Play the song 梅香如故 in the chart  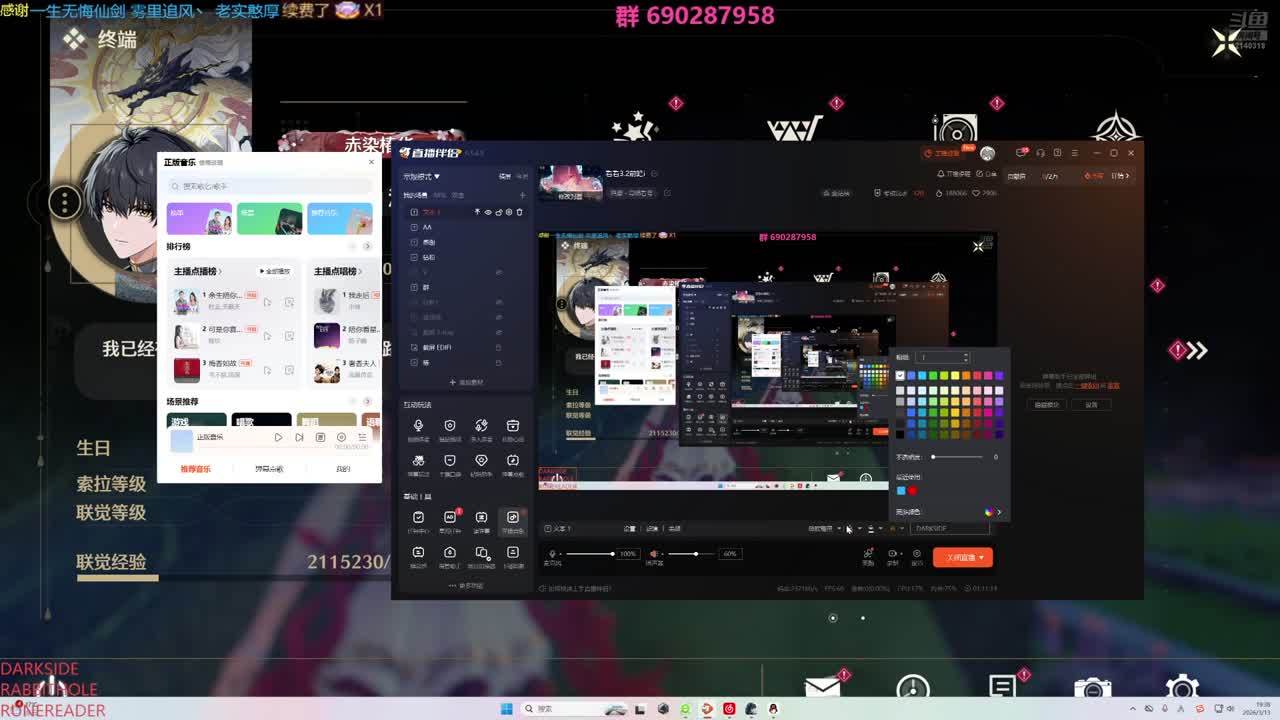click(267, 370)
